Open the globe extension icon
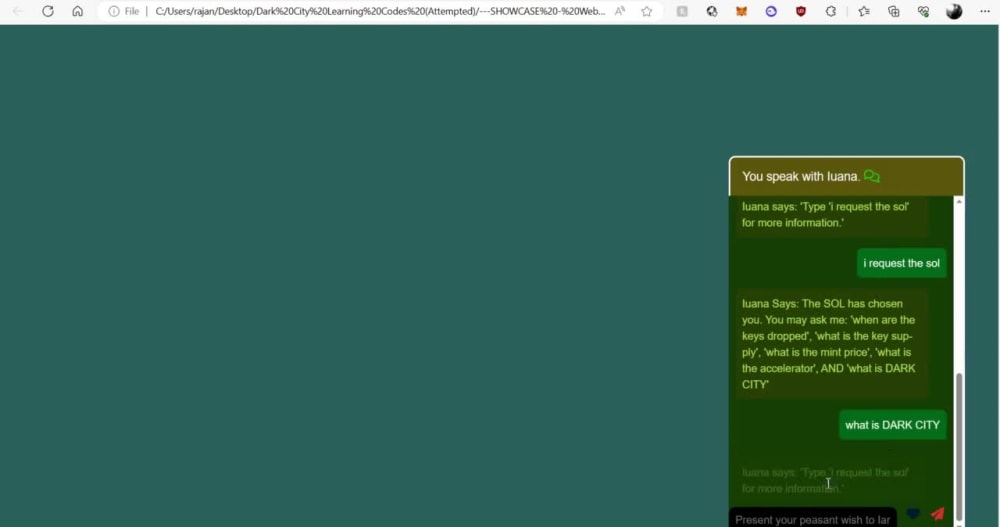The image size is (1000, 527). [712, 11]
